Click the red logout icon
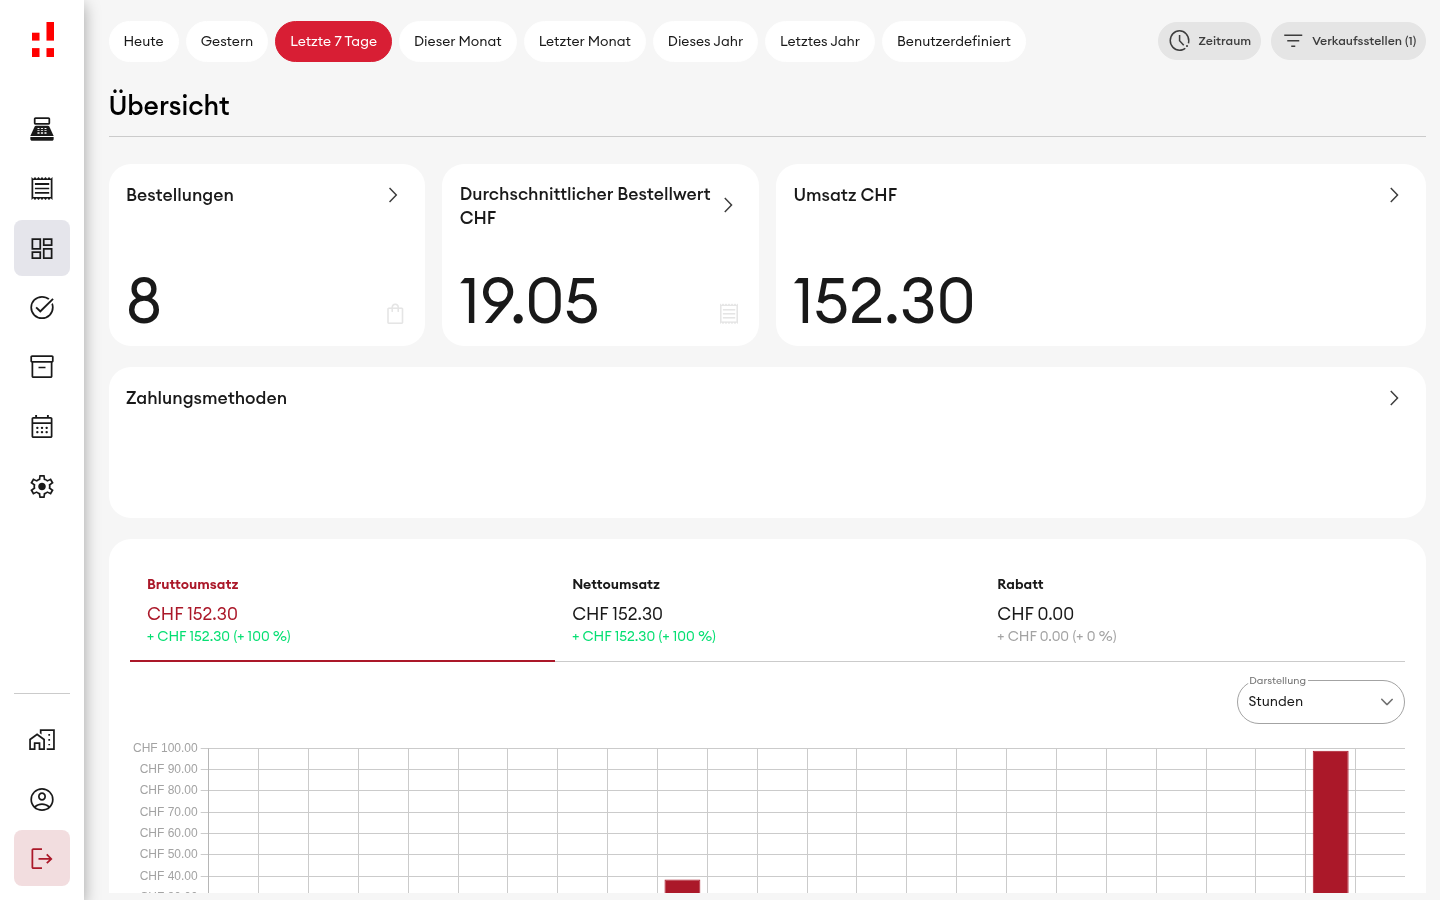 click(42, 858)
